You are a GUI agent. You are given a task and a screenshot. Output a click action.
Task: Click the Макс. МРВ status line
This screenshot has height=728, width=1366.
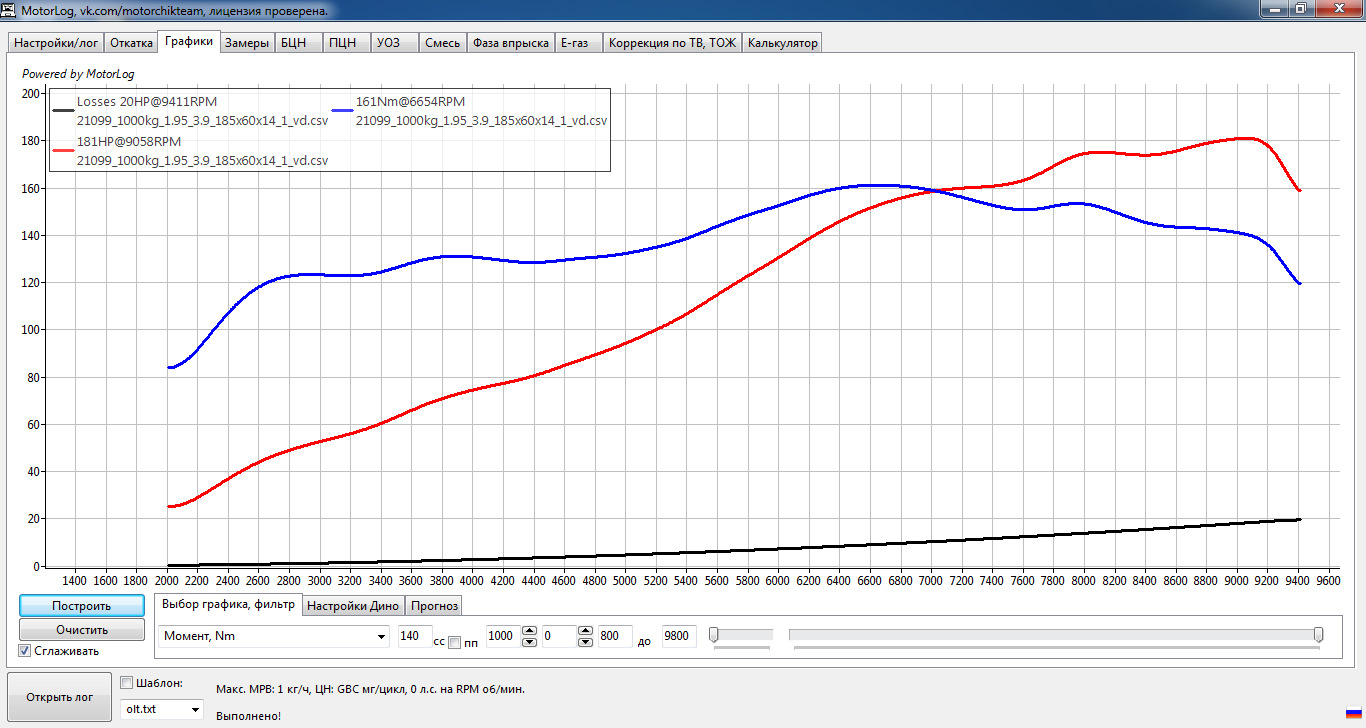coord(370,689)
